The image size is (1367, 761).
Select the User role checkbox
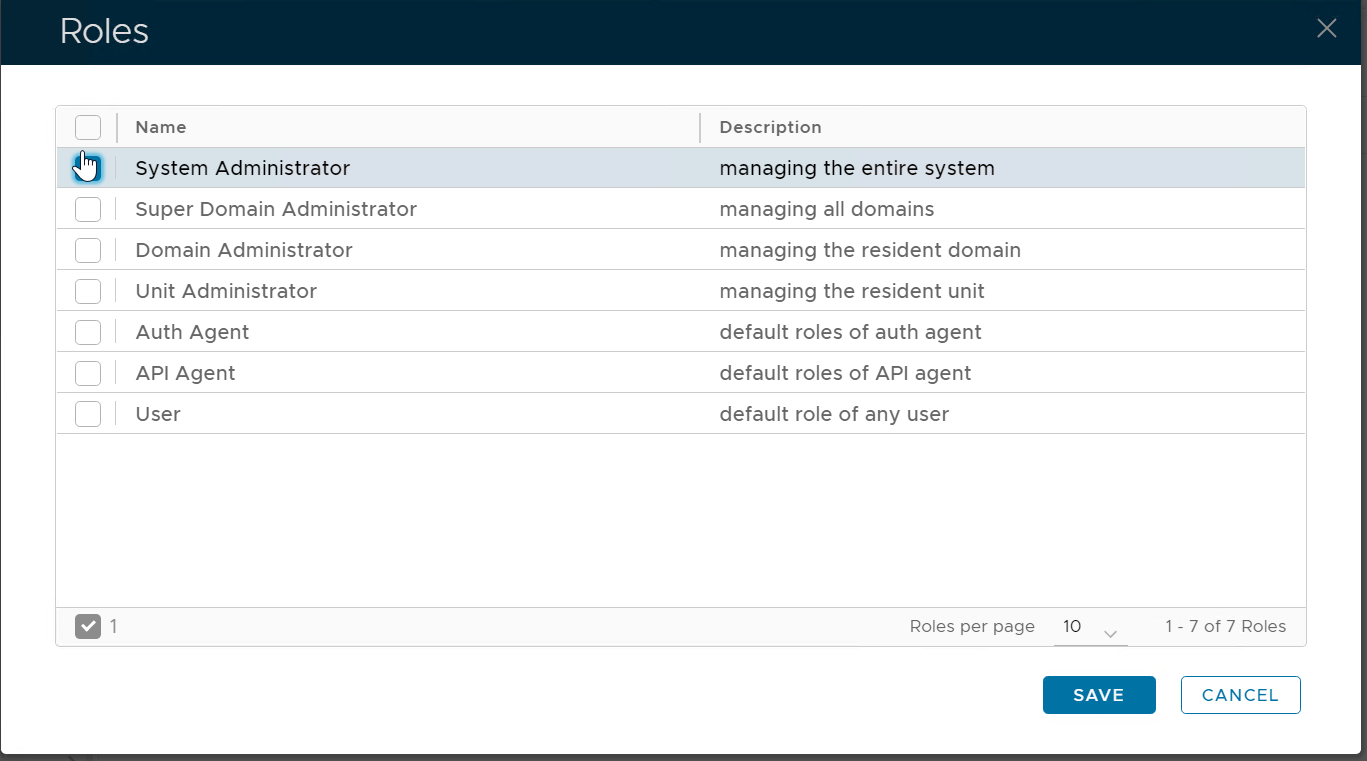pos(88,414)
